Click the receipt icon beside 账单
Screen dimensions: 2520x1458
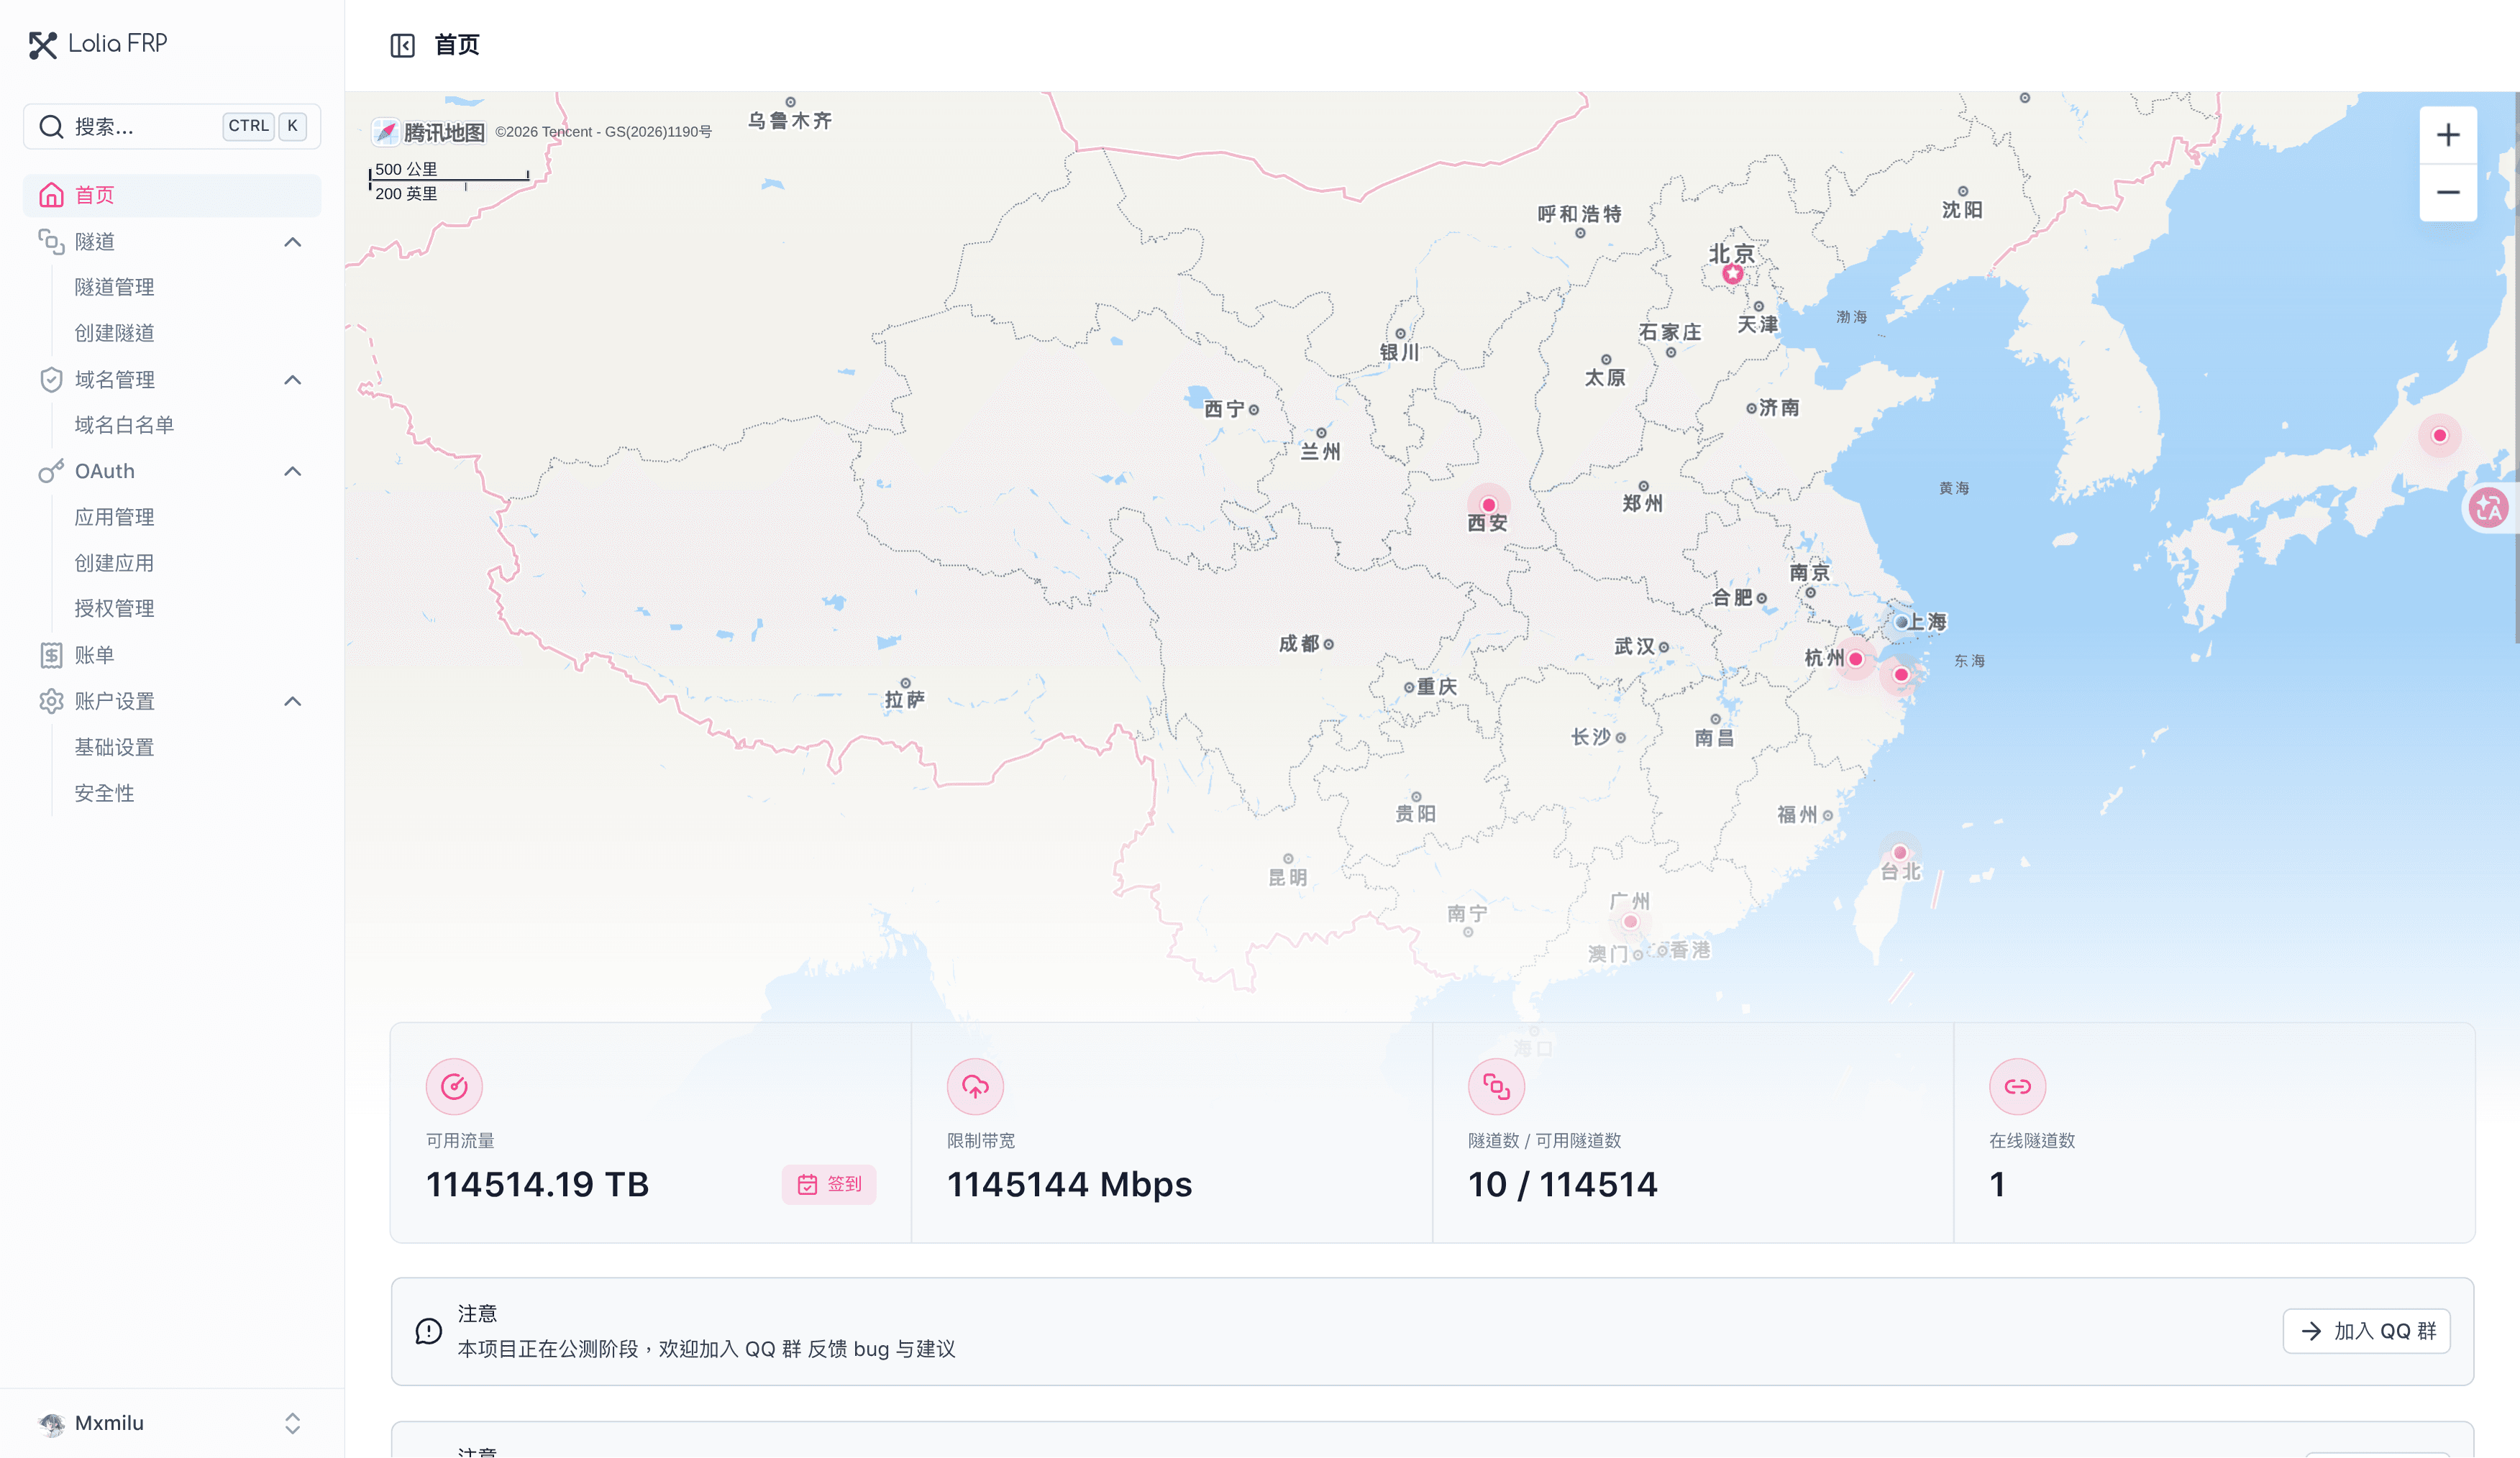(x=51, y=655)
